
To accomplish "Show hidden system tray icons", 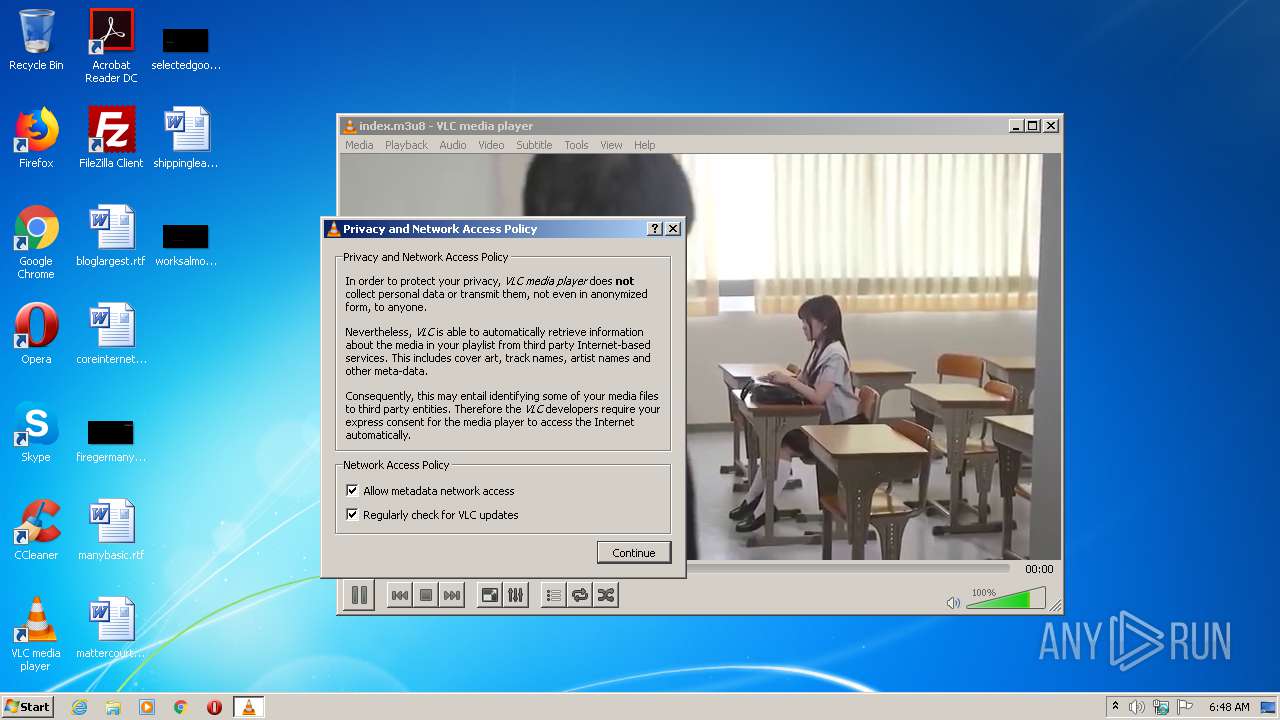I will click(x=1115, y=707).
